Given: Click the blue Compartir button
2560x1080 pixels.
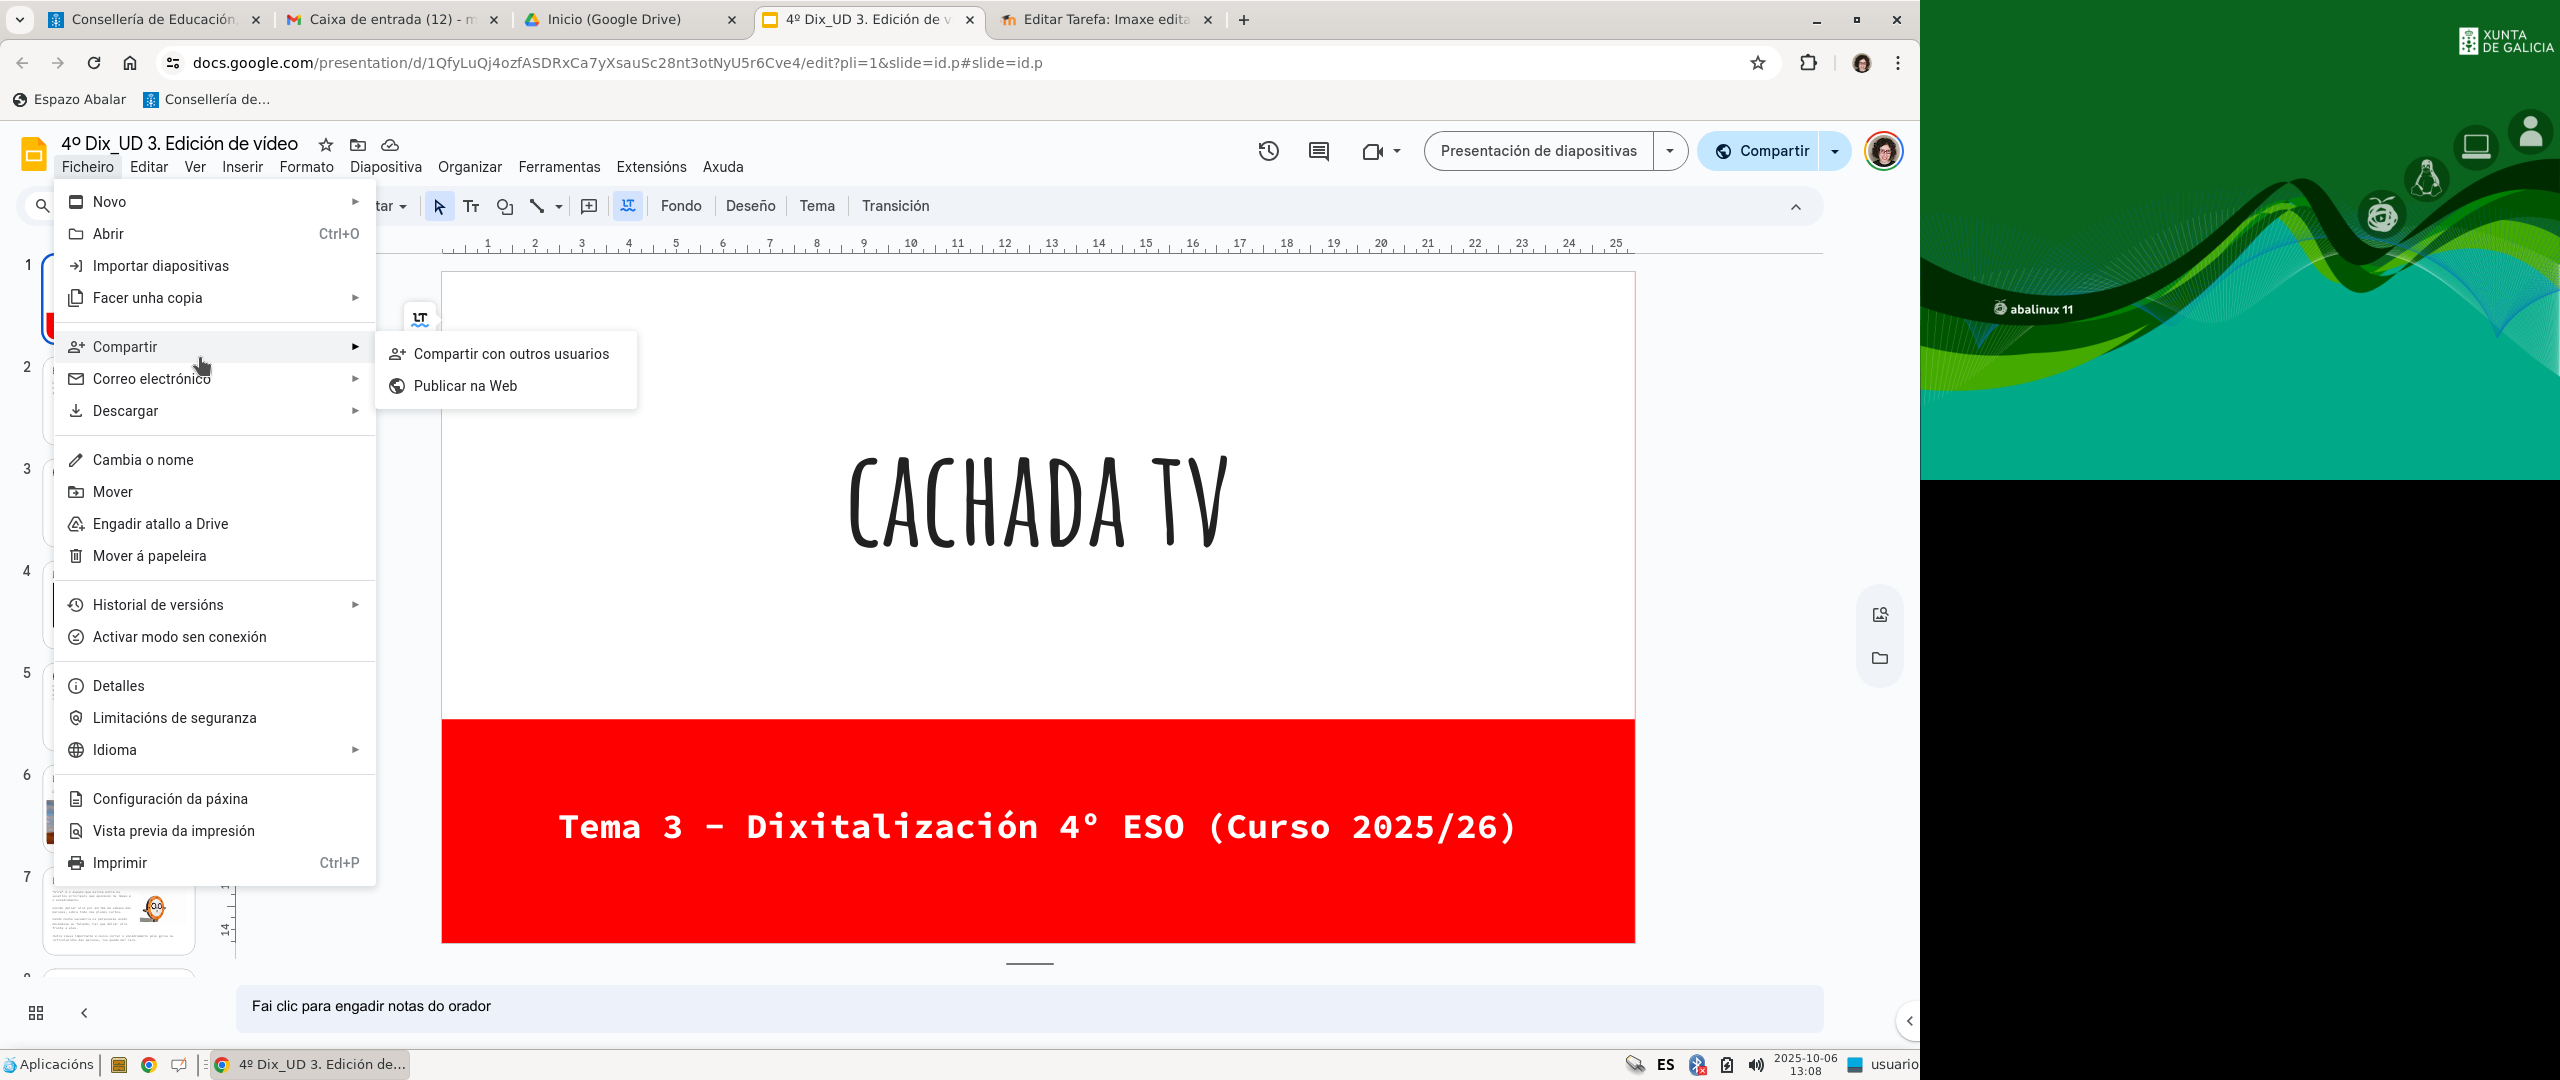Looking at the screenshot, I should (1761, 151).
